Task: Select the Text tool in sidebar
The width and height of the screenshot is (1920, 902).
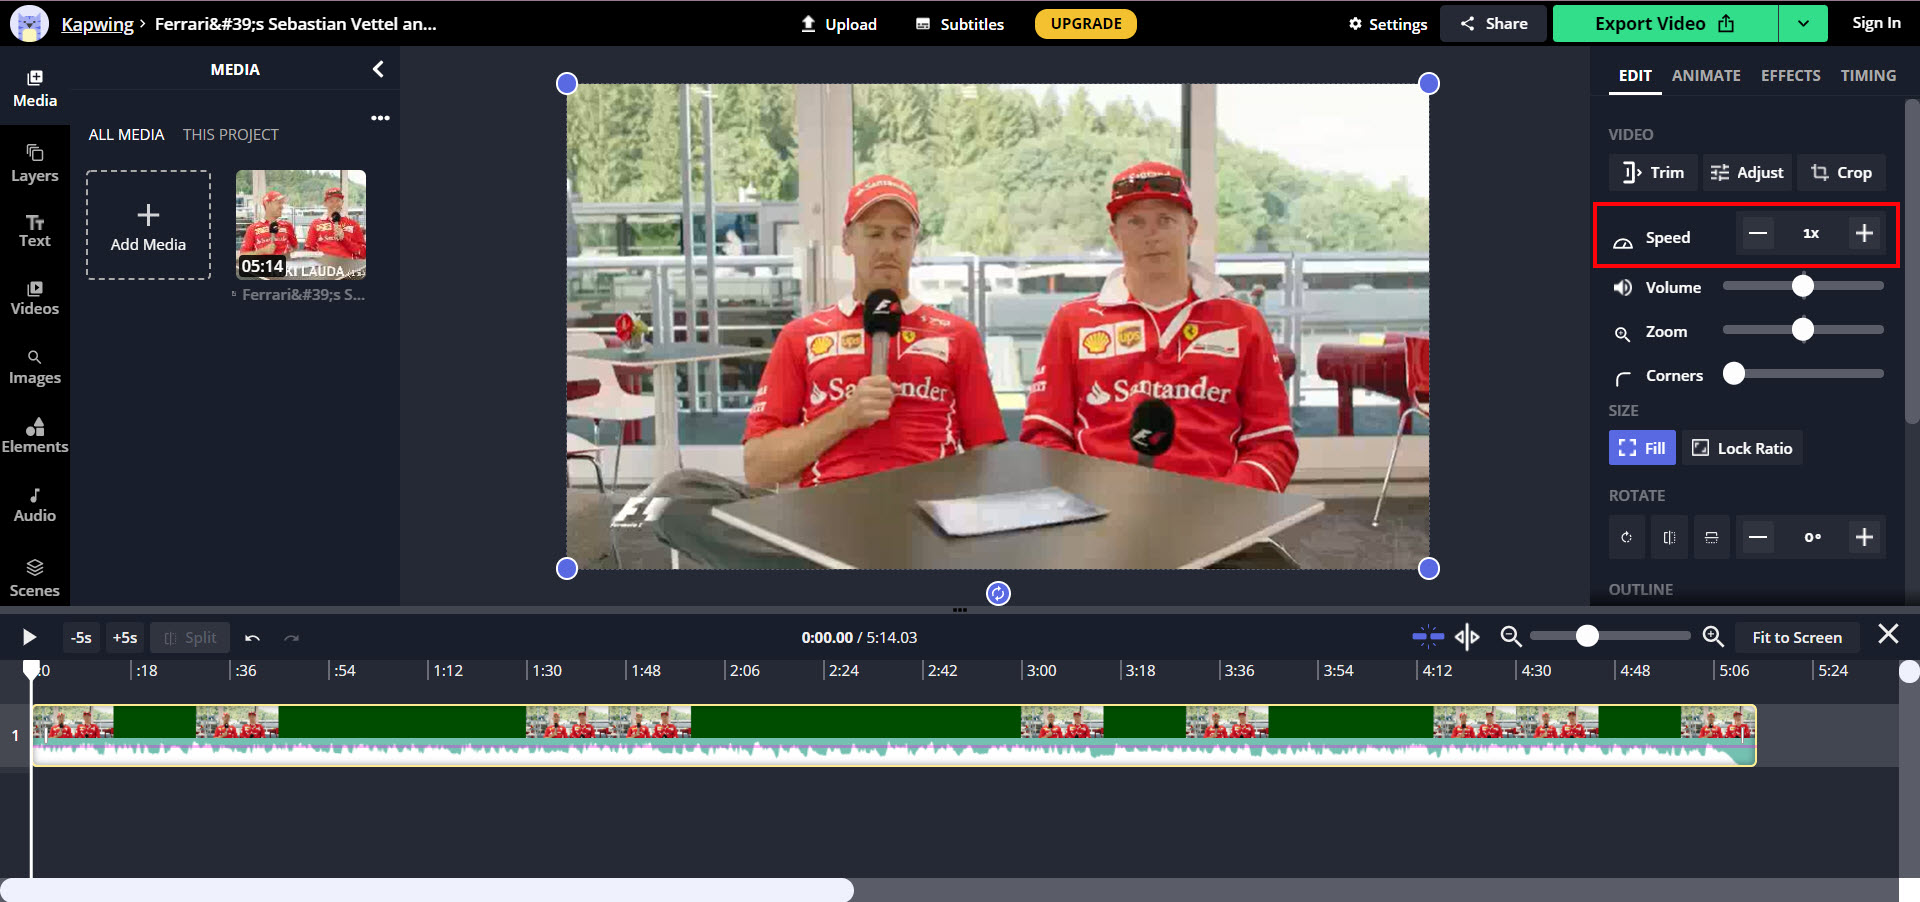Action: (x=35, y=230)
